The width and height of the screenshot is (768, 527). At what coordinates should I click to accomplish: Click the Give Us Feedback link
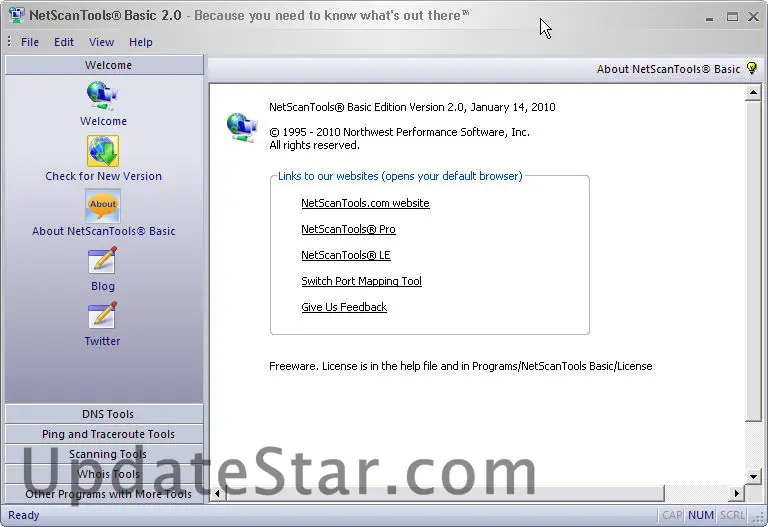click(x=344, y=307)
